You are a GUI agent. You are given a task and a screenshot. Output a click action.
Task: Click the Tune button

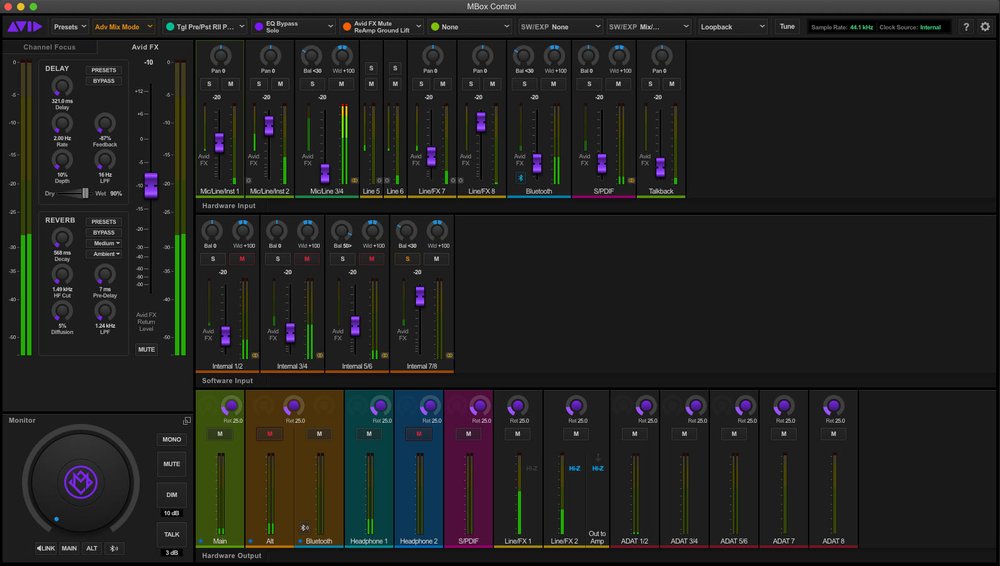(787, 27)
